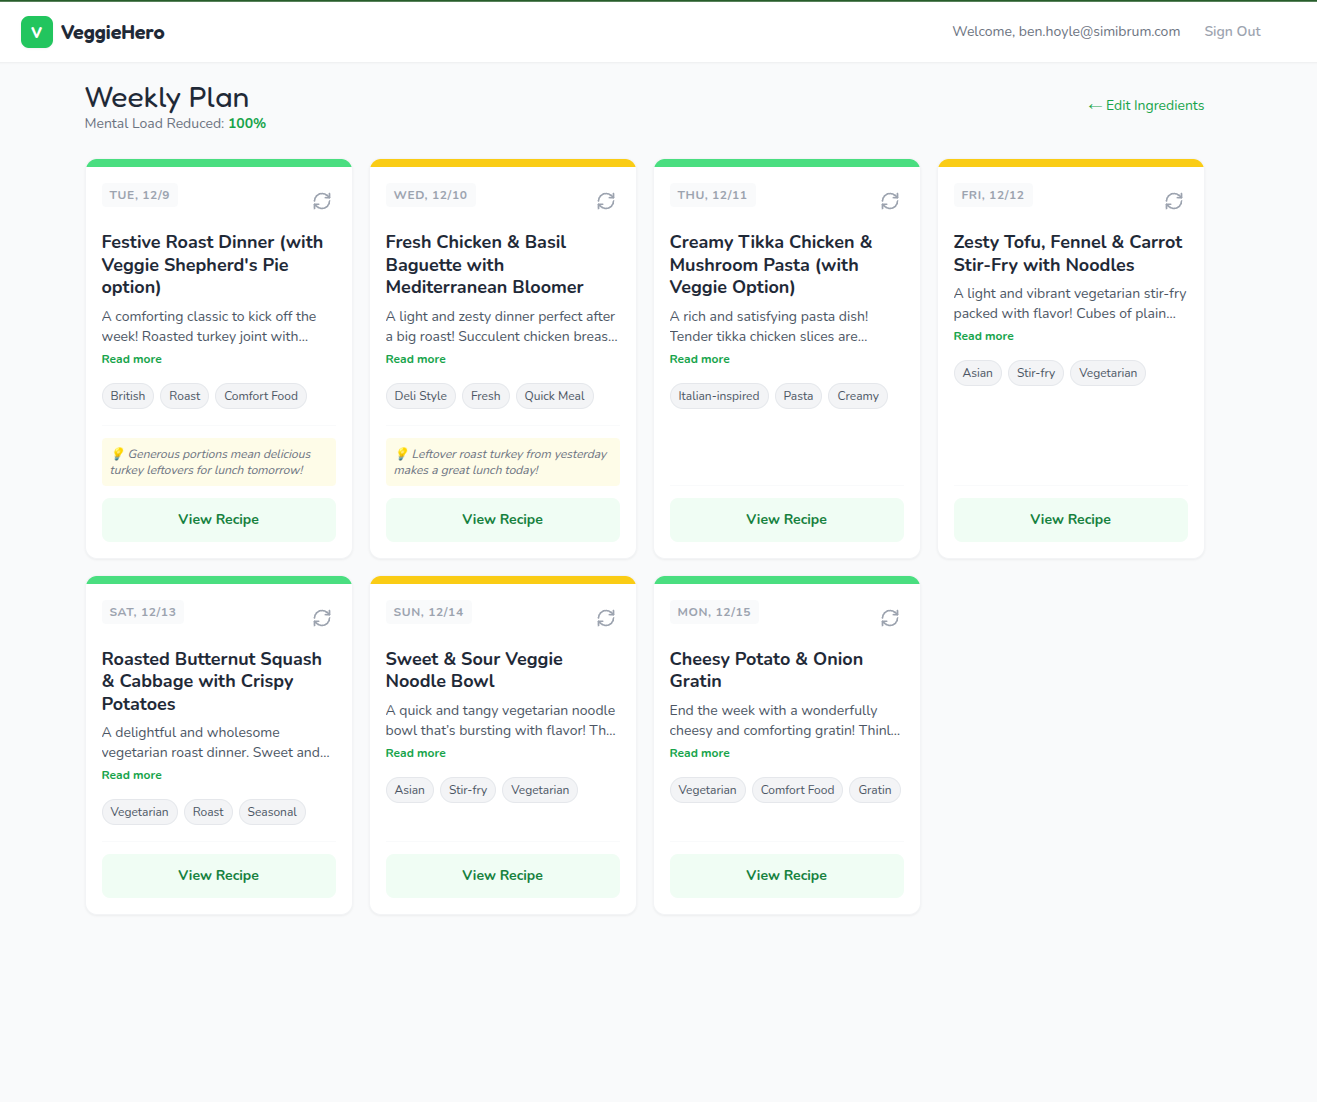Click the Italian-inspired tag
Screen dimensions: 1317x1102
coord(718,396)
